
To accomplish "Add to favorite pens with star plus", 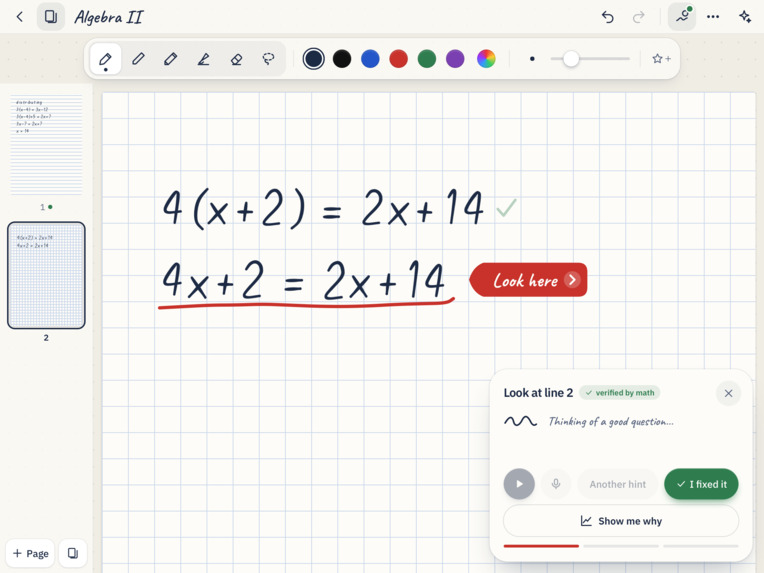I will [661, 59].
